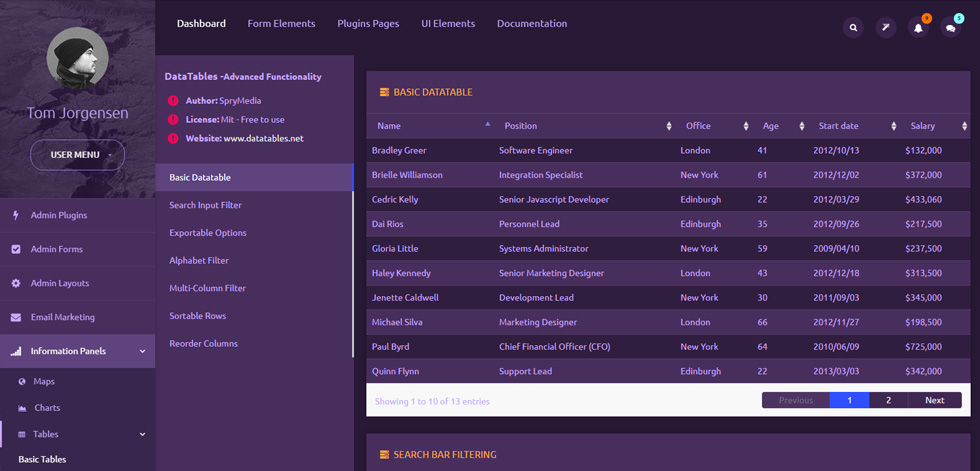The width and height of the screenshot is (980, 471).
Task: Open the search icon in top bar
Action: coord(853,27)
